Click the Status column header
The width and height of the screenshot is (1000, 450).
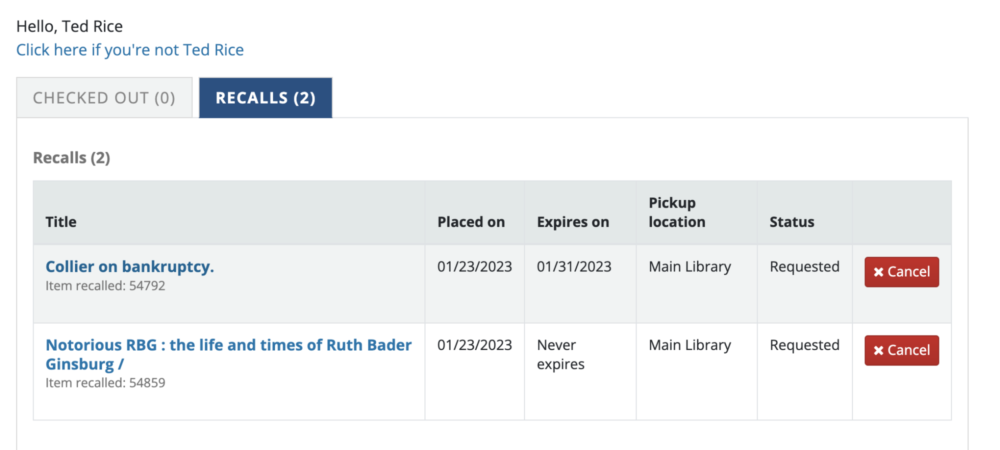click(792, 222)
